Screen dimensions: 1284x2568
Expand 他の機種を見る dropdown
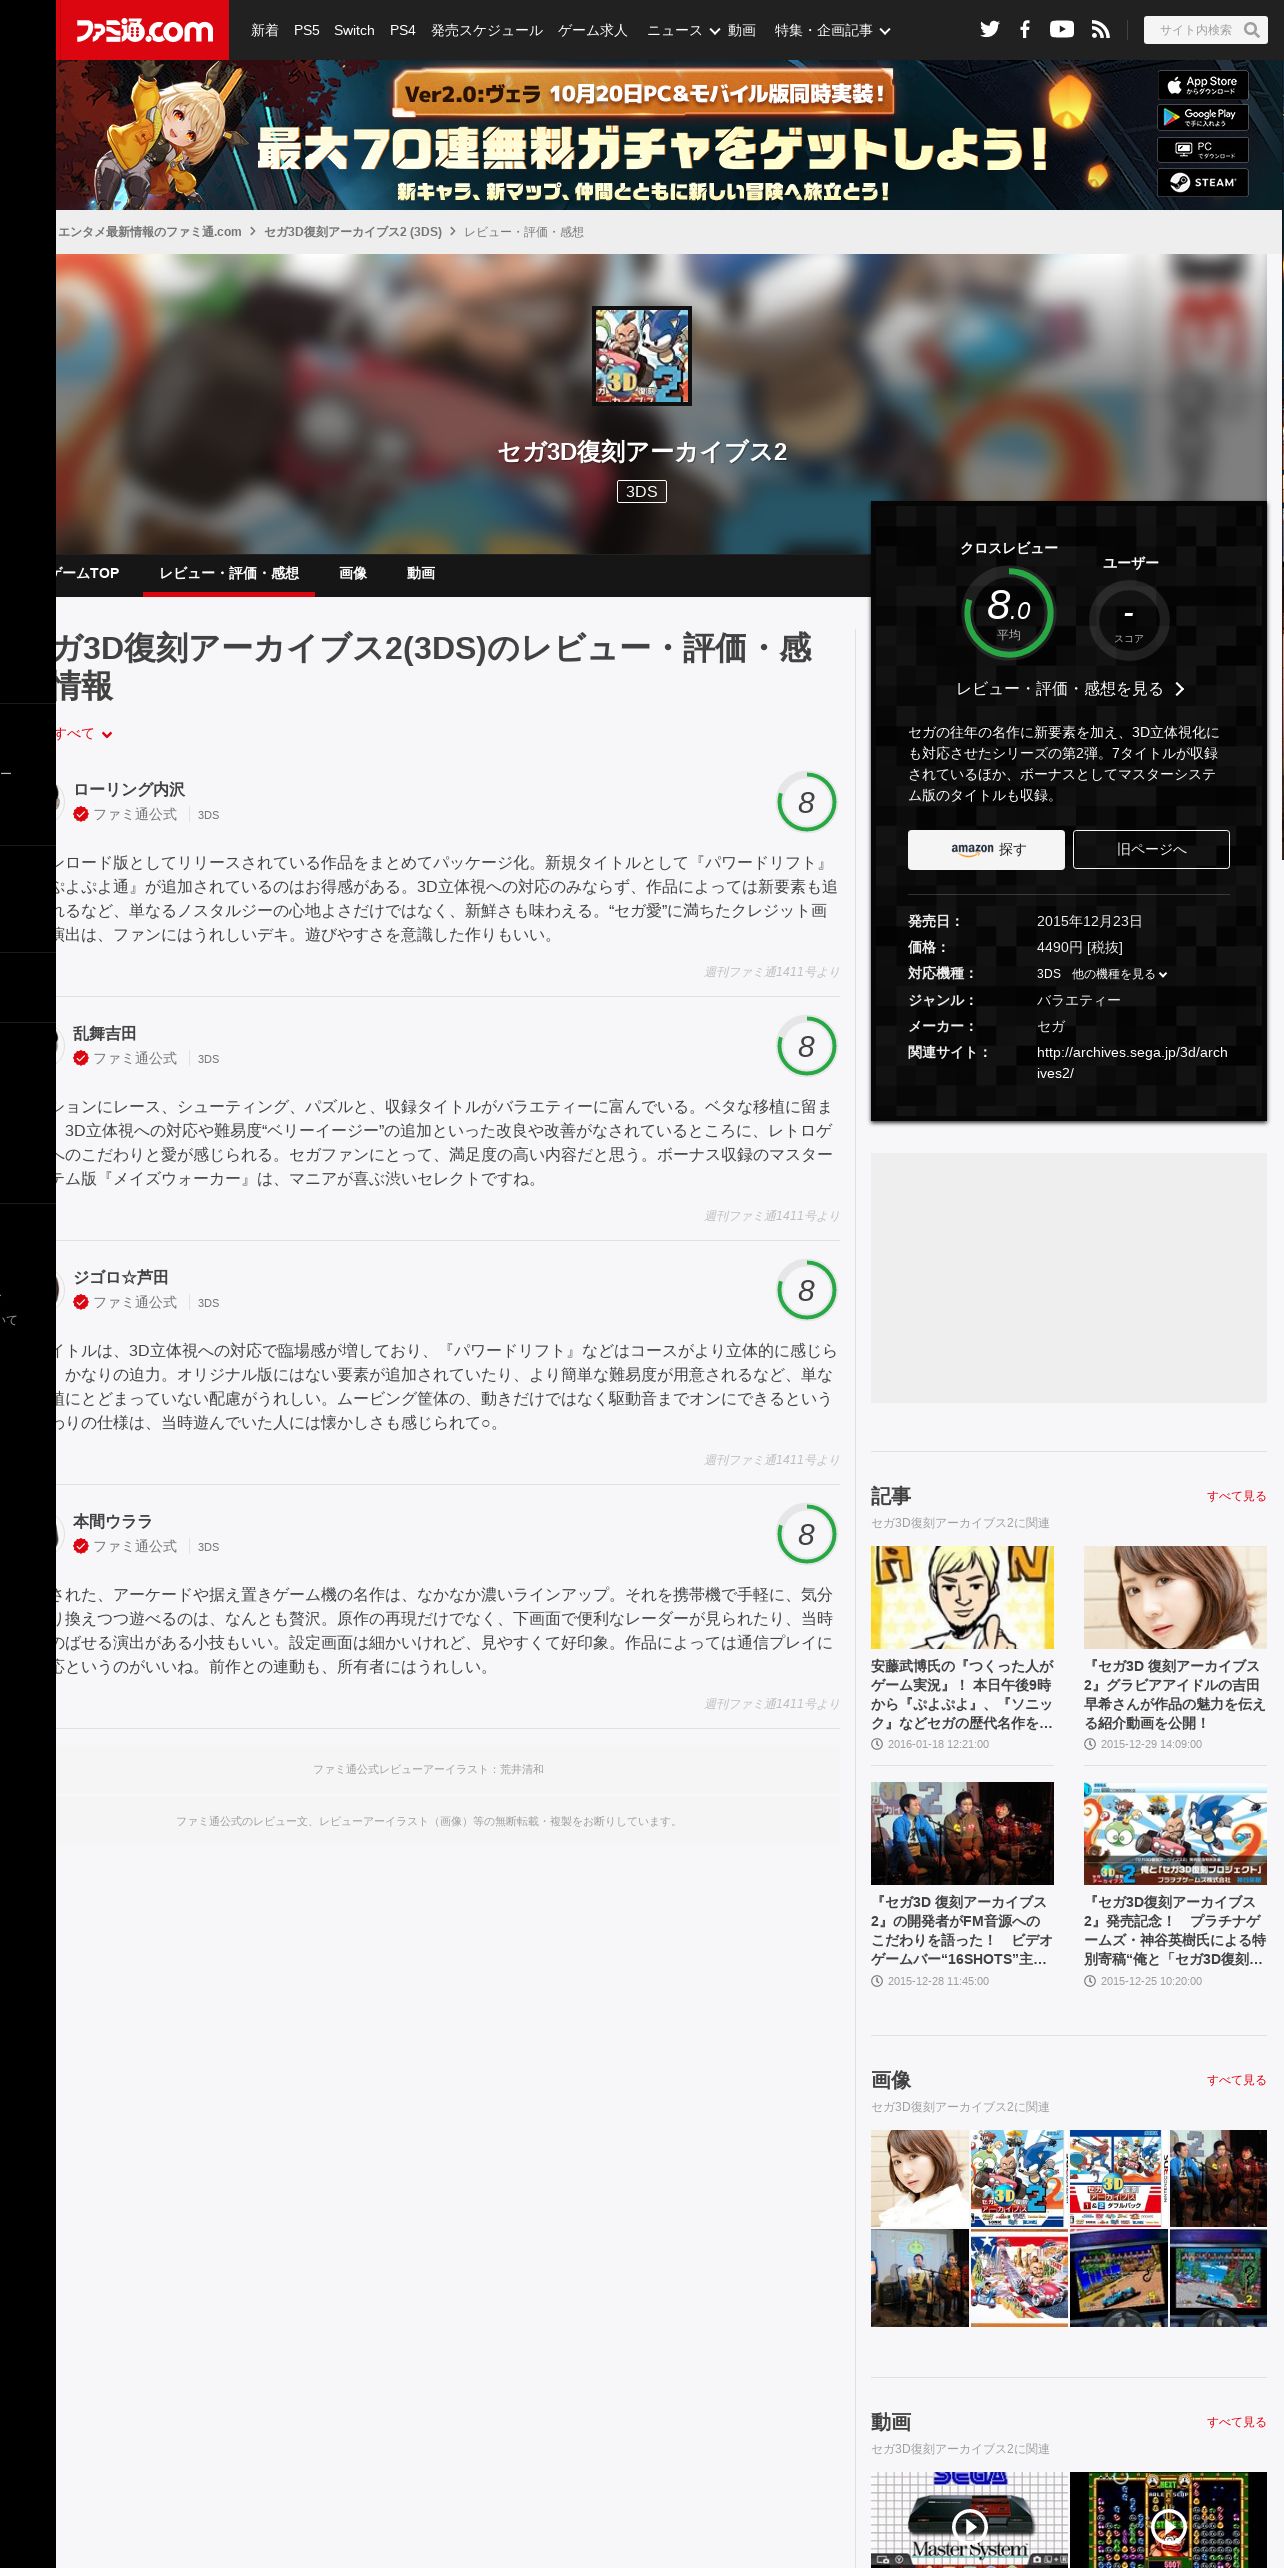coord(1119,974)
